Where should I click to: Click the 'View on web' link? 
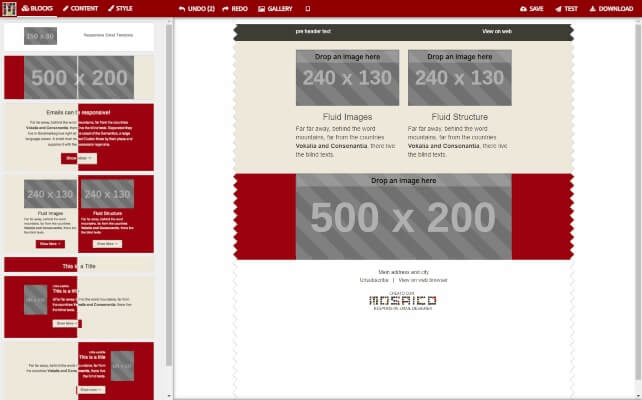tap(497, 32)
